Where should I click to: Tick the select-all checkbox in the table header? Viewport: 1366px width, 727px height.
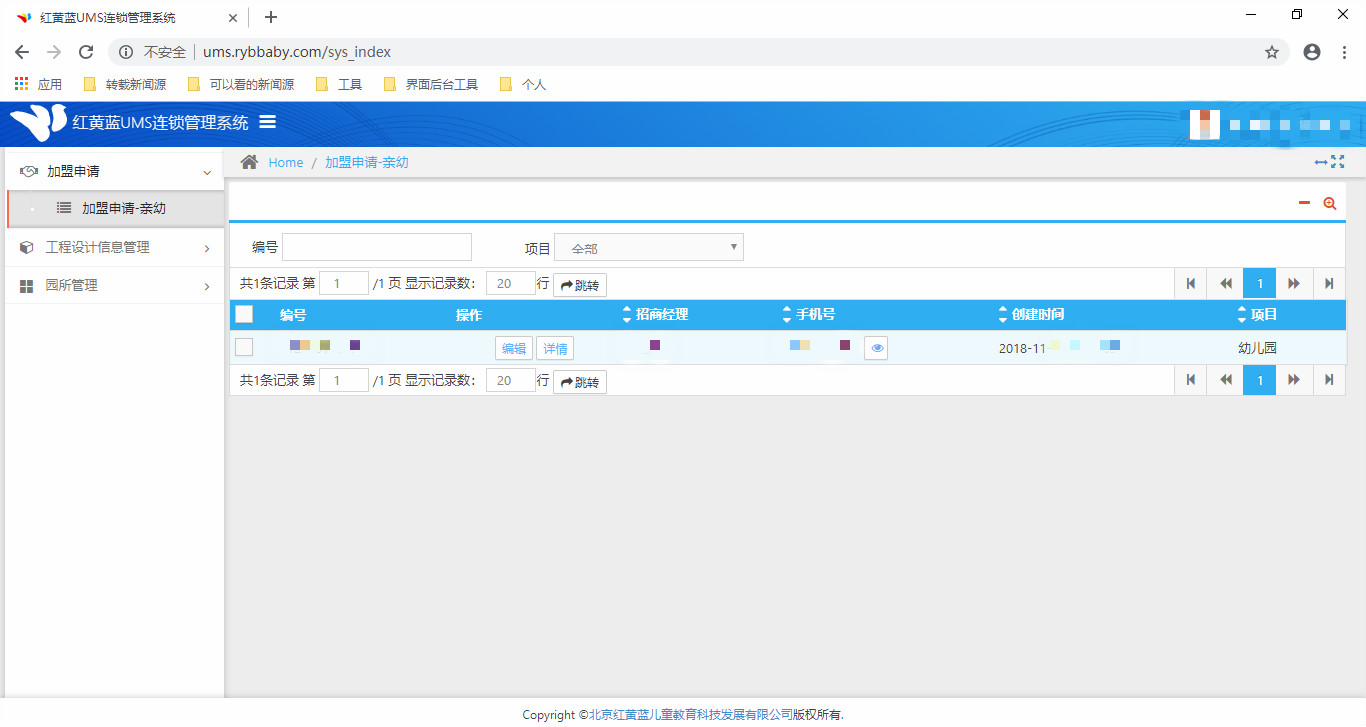[x=244, y=314]
